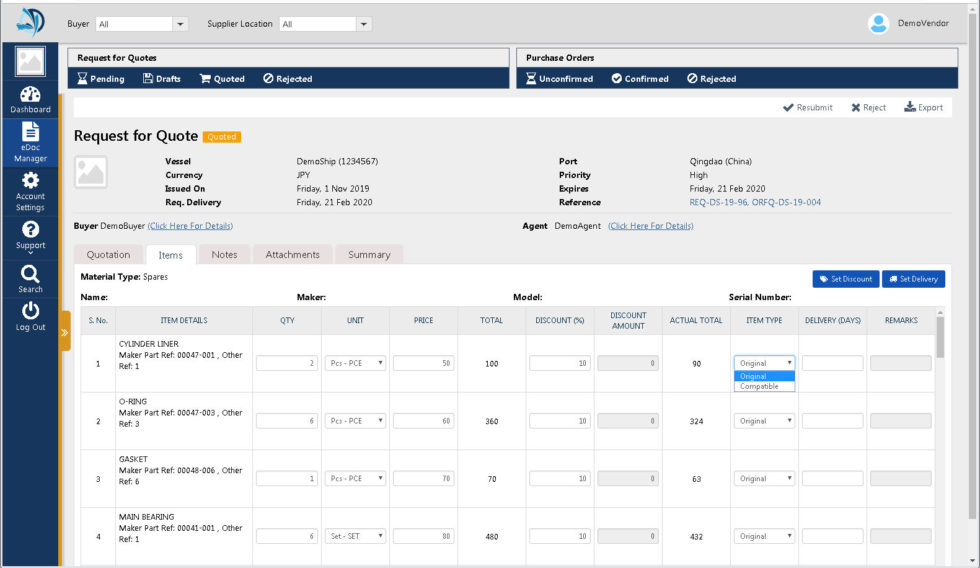Click the DemoVendor user avatar

879,23
